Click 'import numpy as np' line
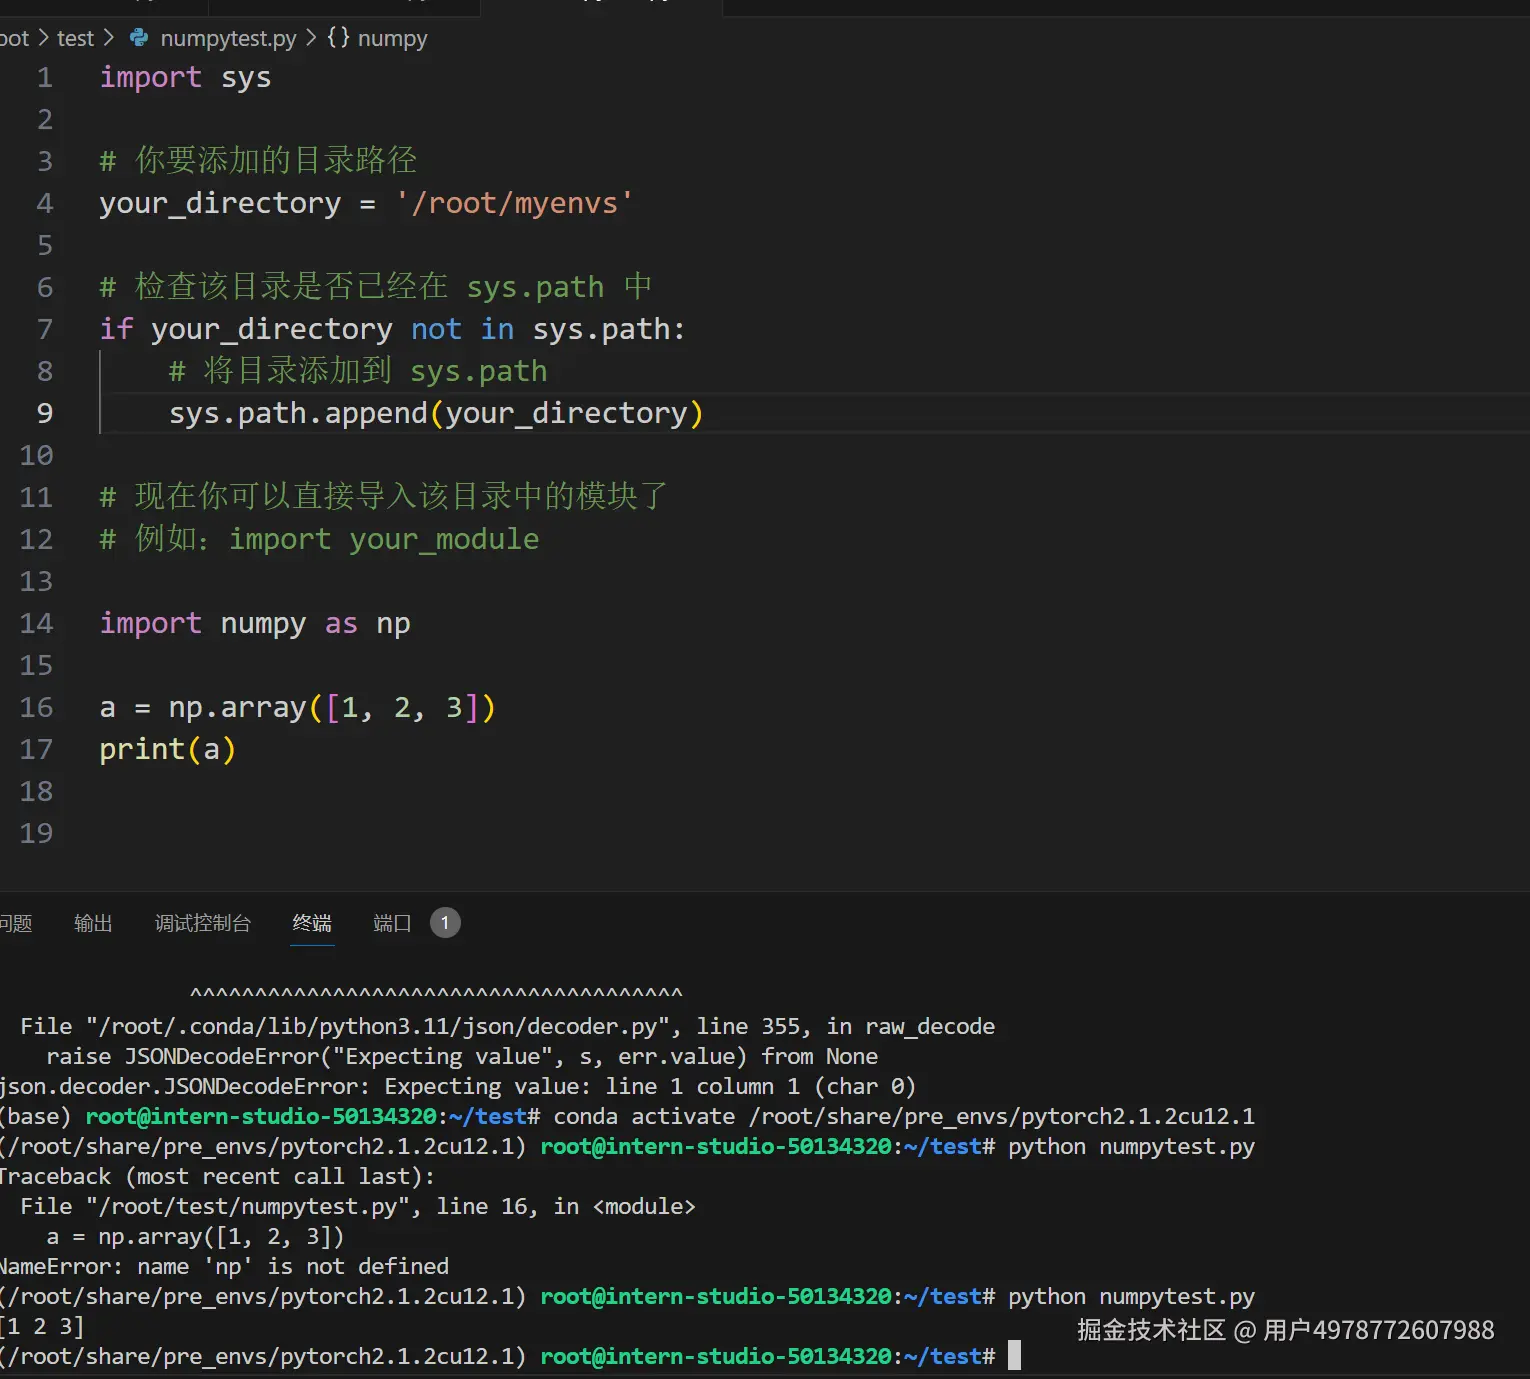 click(x=255, y=623)
